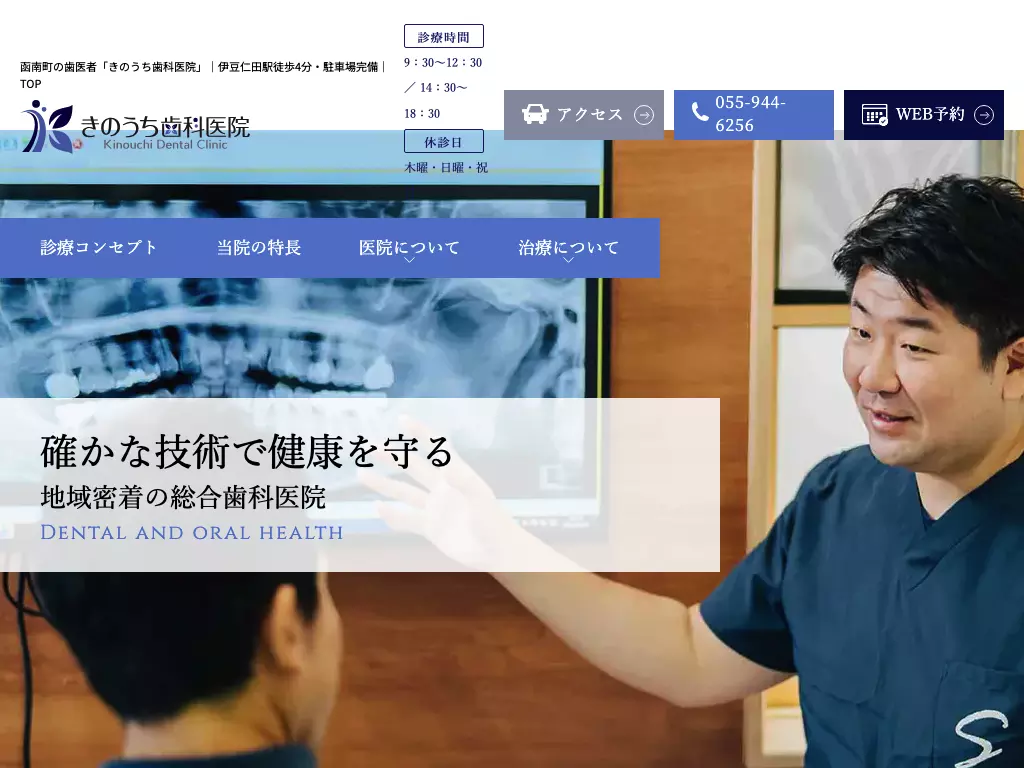The height and width of the screenshot is (768, 1024).
Task: Click the アクセス button label
Action: click(x=590, y=114)
